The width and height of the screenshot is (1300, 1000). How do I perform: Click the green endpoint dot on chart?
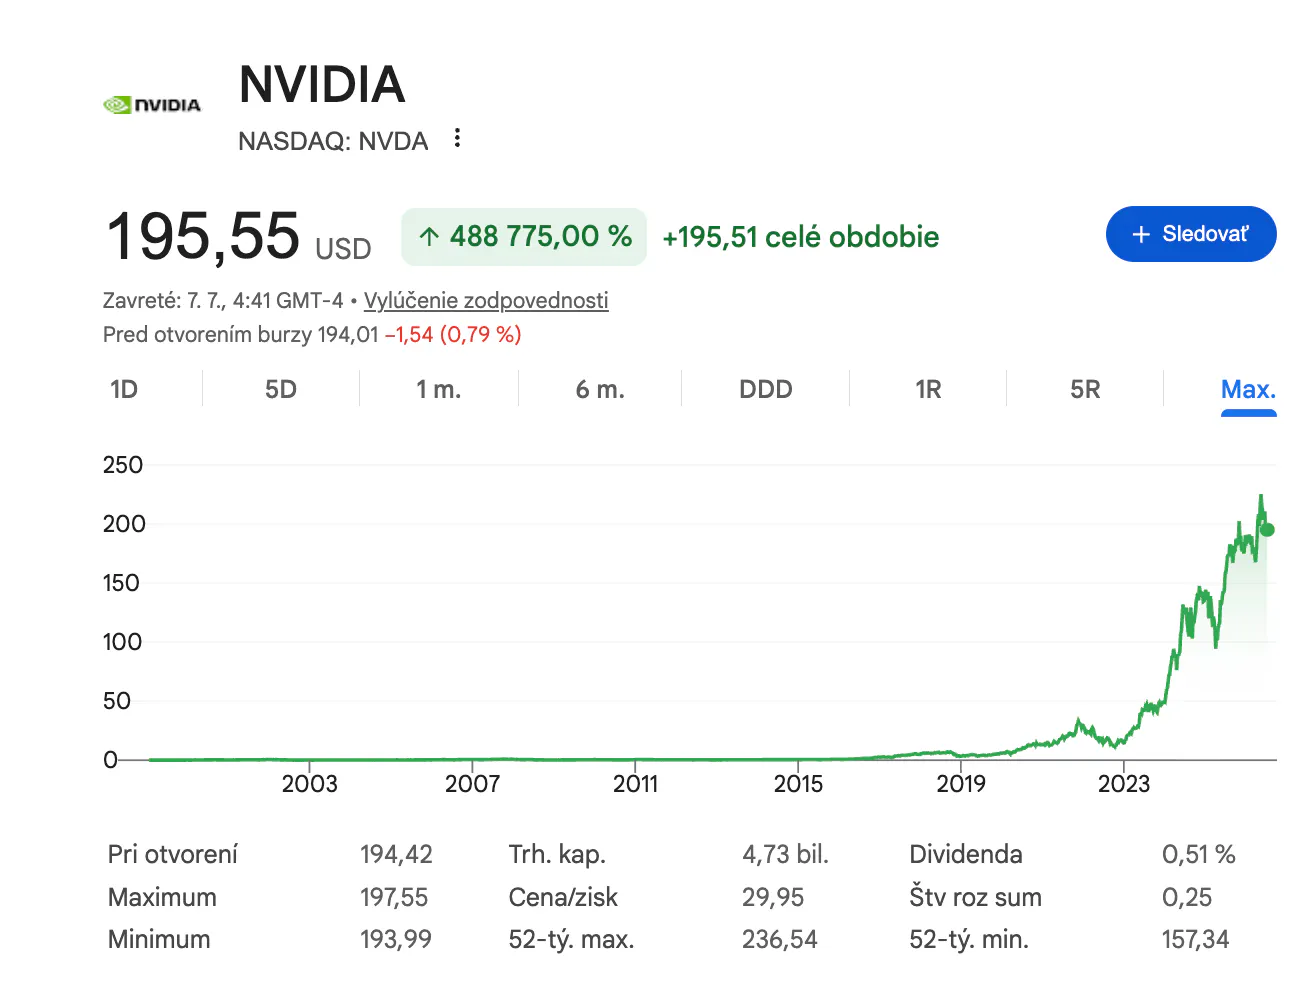[1267, 530]
